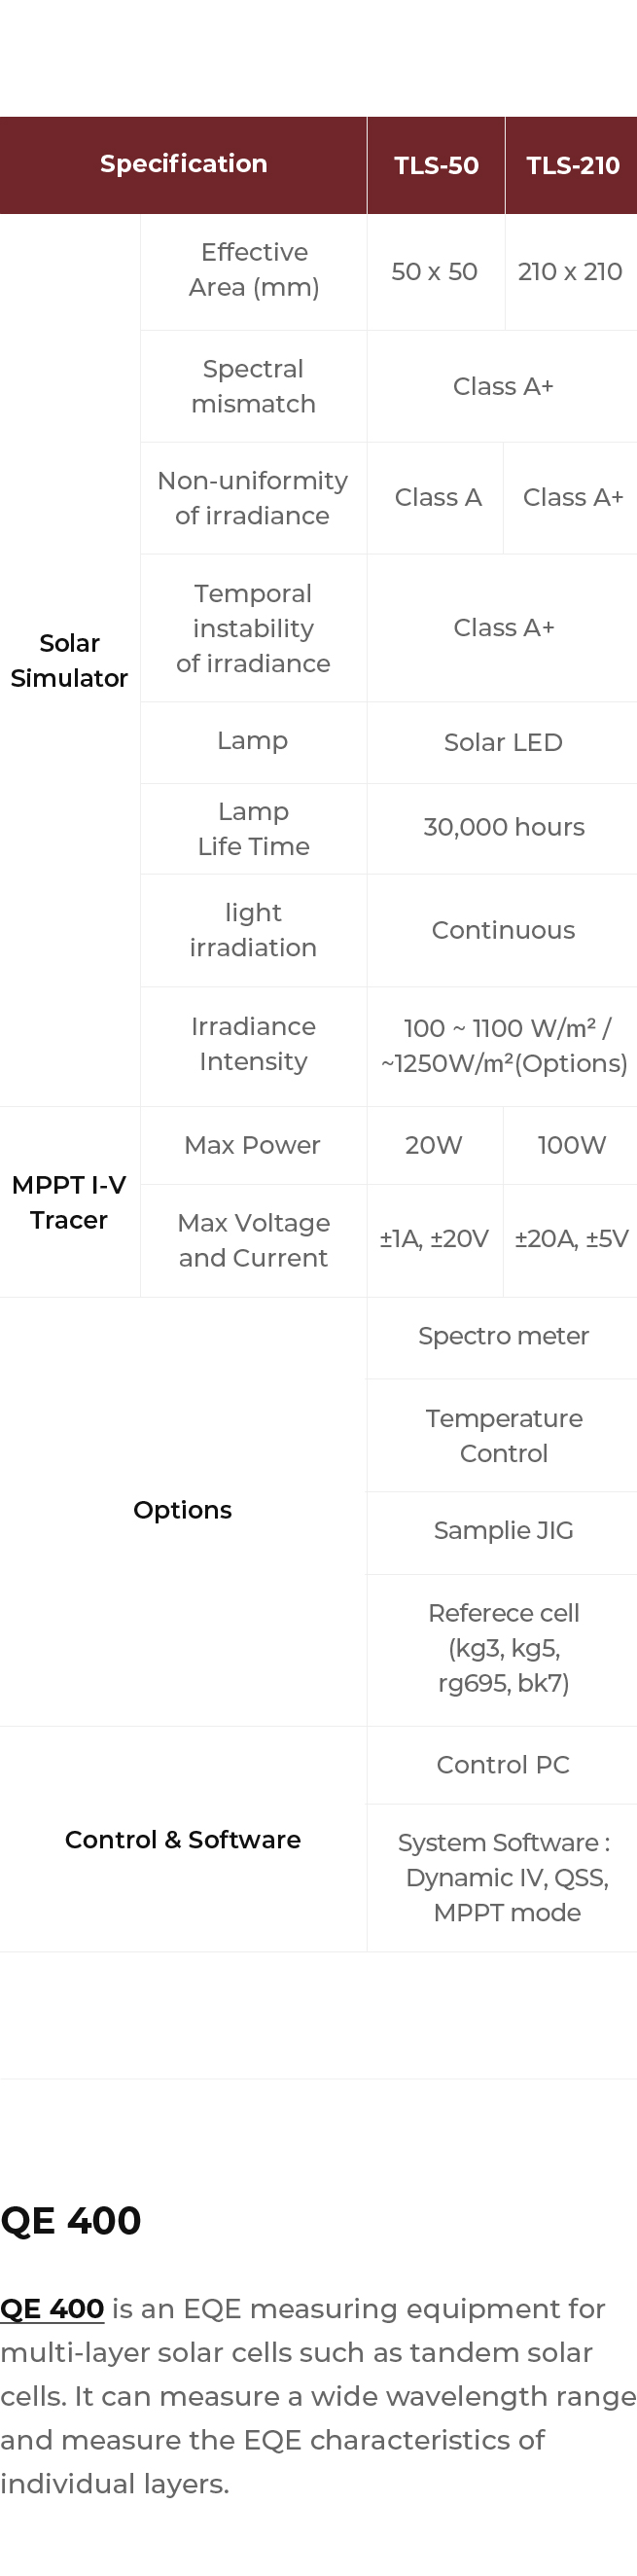Select the Specification column header
The height and width of the screenshot is (2576, 637).
tap(183, 164)
